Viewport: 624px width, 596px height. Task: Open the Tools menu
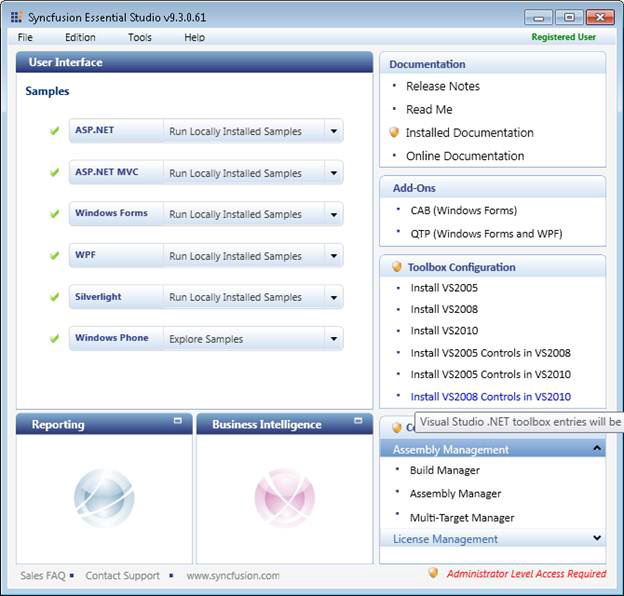coord(140,37)
